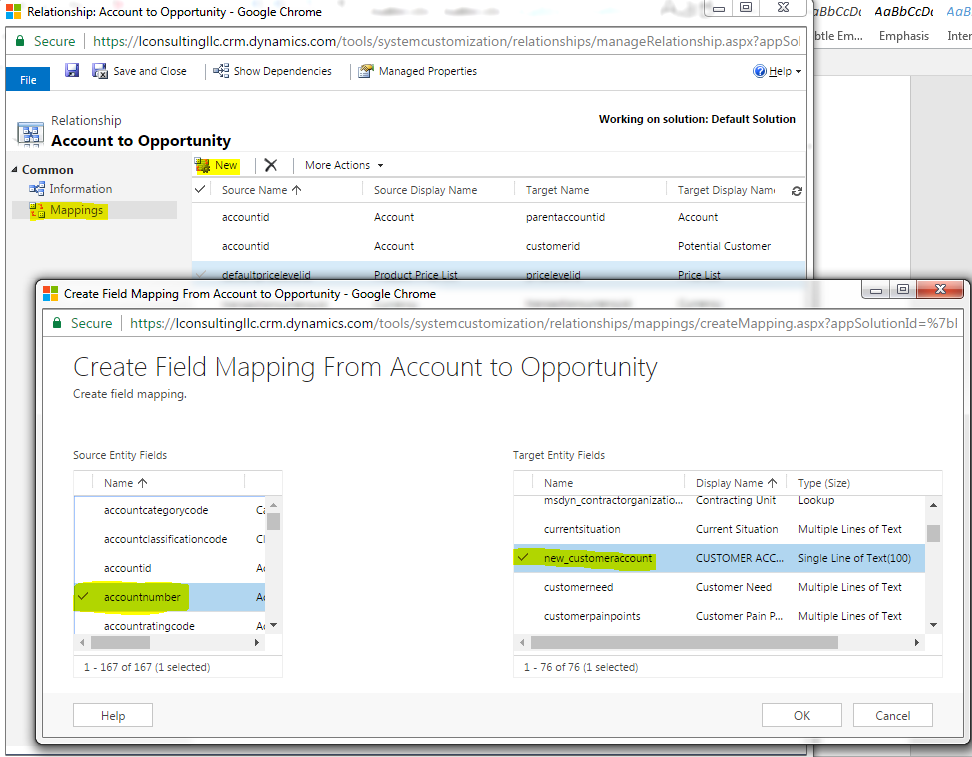Click source list scroll down arrow

273,625
